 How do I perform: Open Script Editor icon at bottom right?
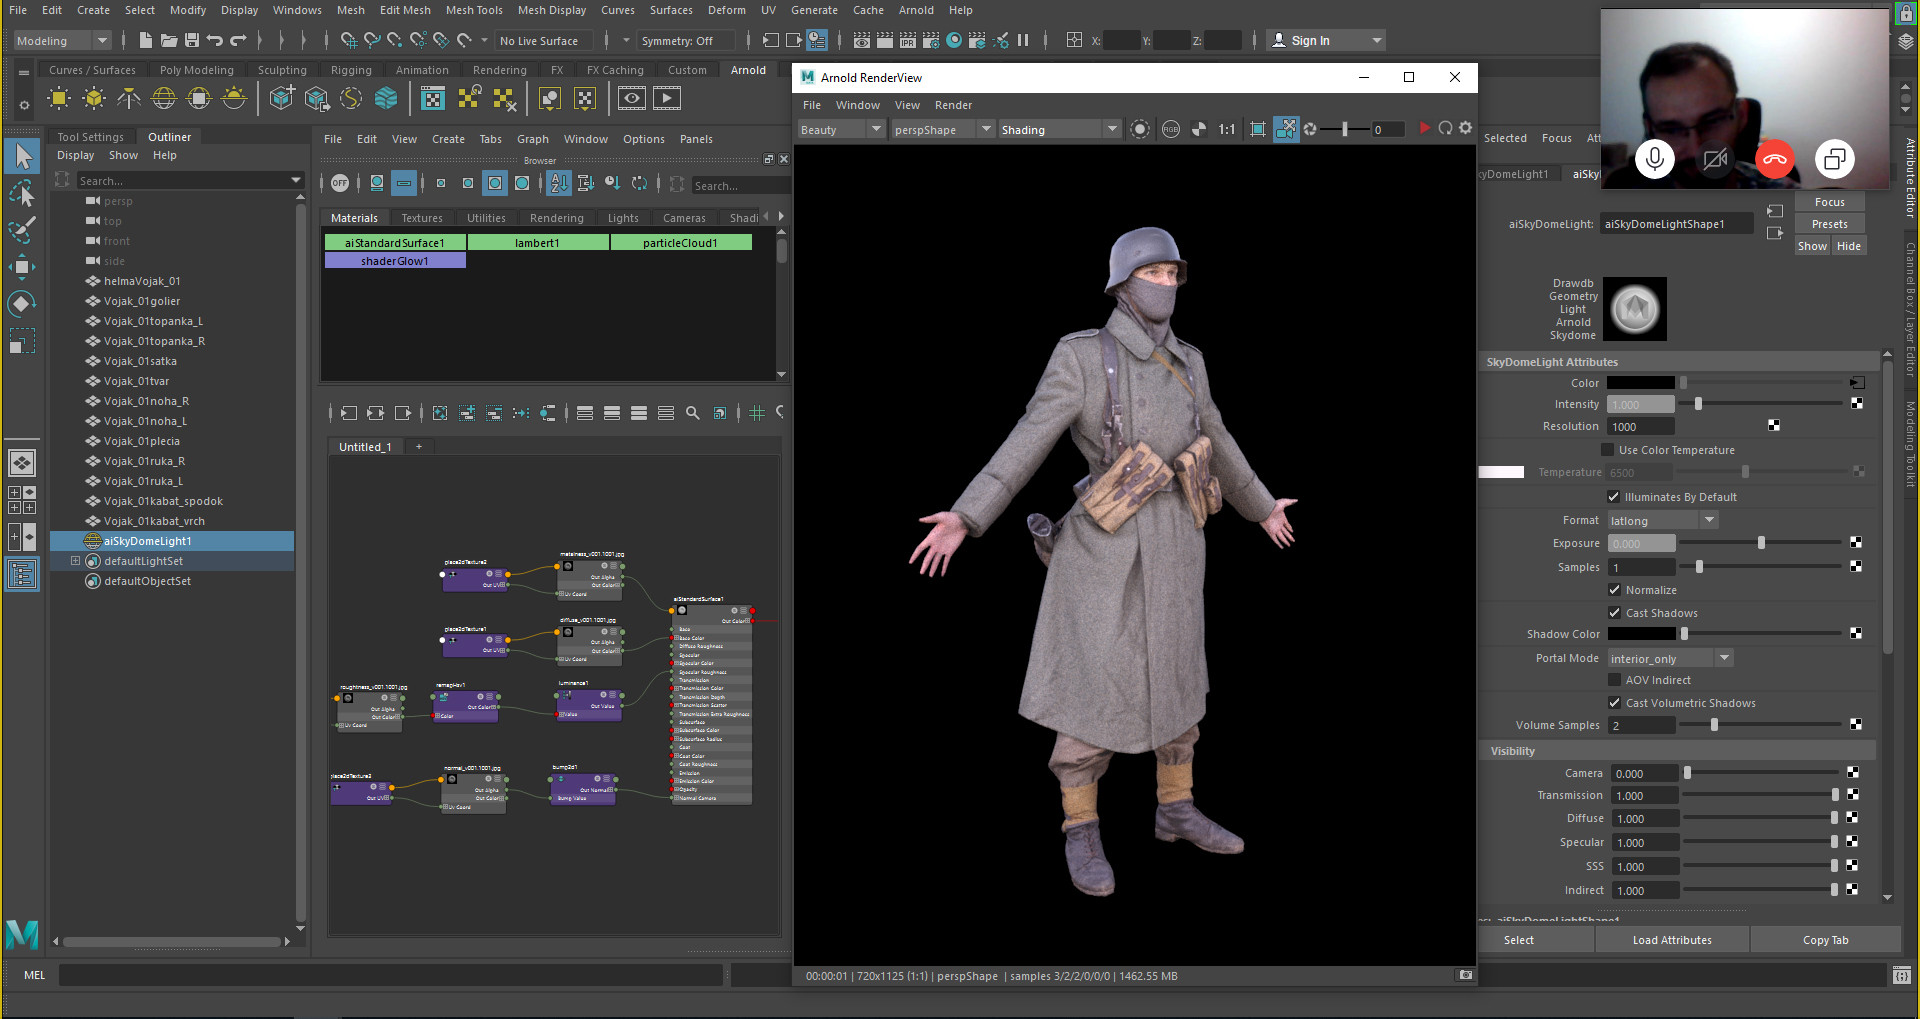click(1901, 975)
